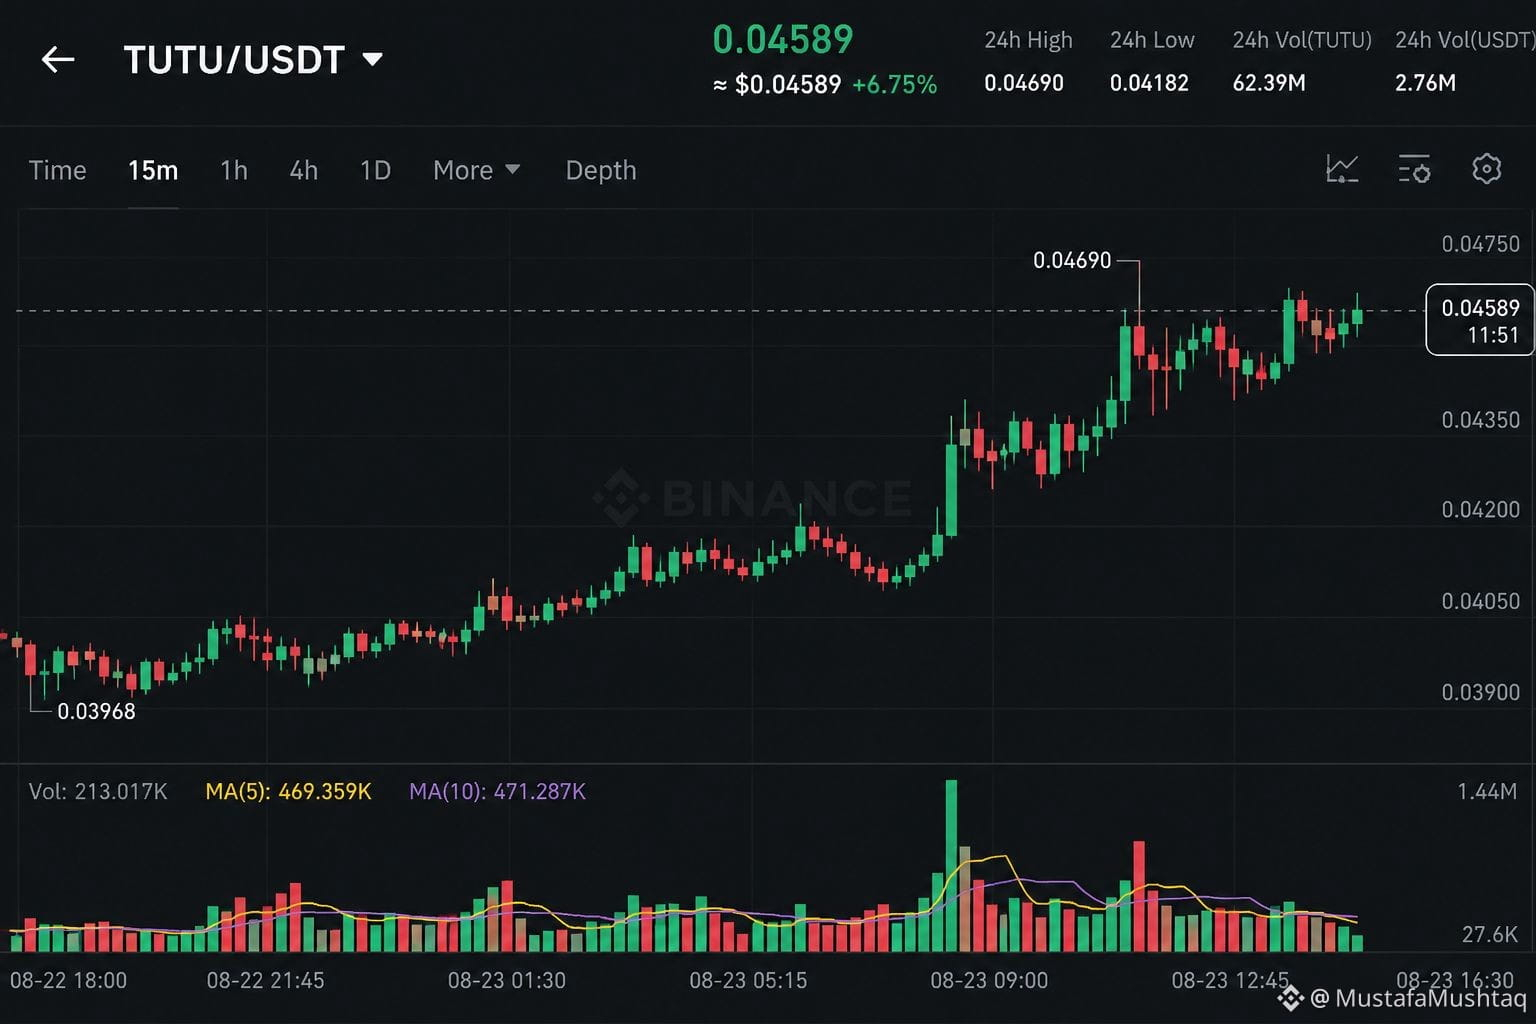Click the ≈ $0.04589 dollar equivalent text
1536x1024 pixels.
777,85
